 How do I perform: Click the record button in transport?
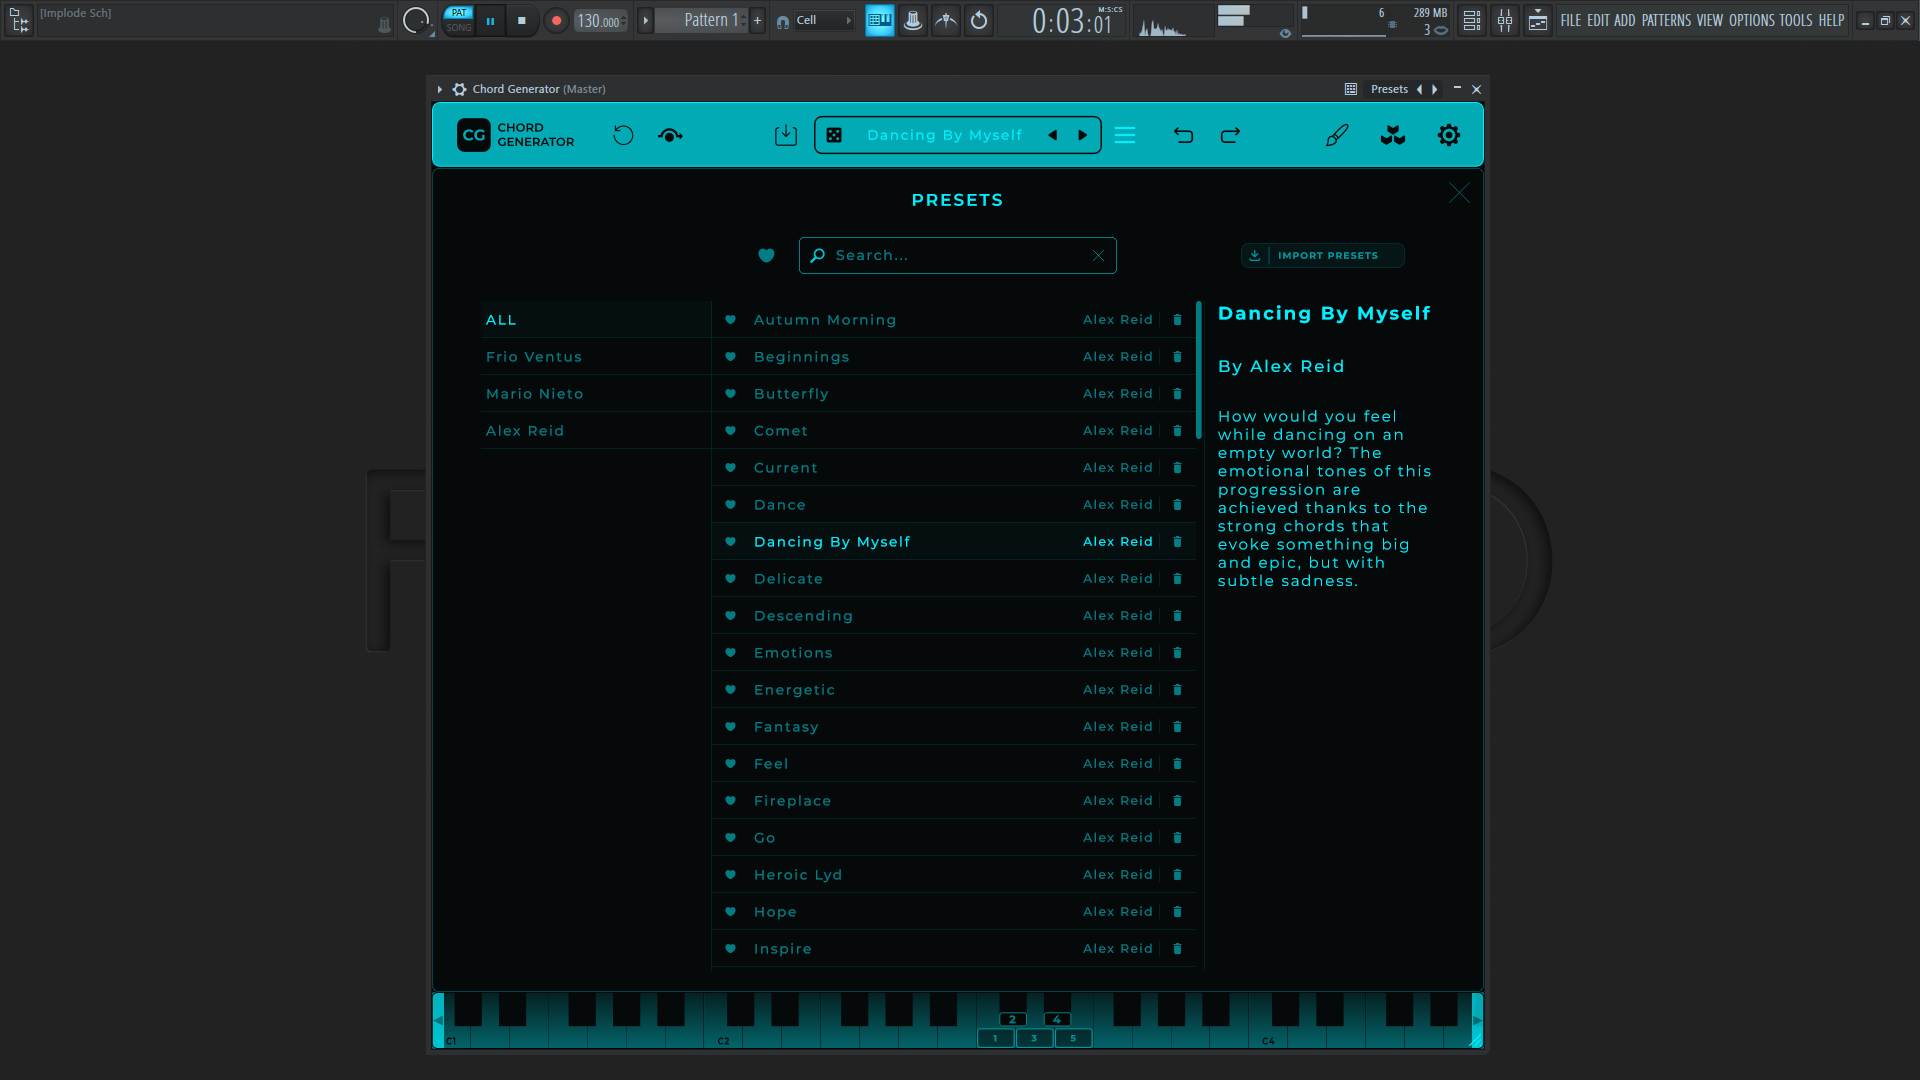click(557, 20)
